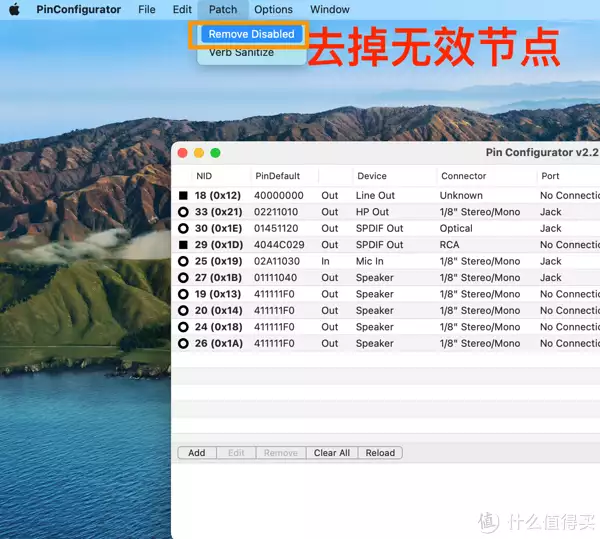The width and height of the screenshot is (600, 539).
Task: Toggle the circle marker for node 26 (0x1A)
Action: [183, 344]
